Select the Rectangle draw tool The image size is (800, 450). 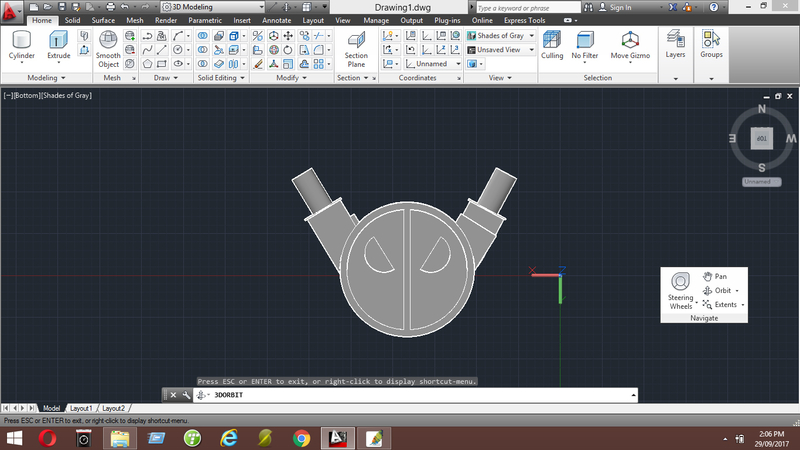click(162, 64)
